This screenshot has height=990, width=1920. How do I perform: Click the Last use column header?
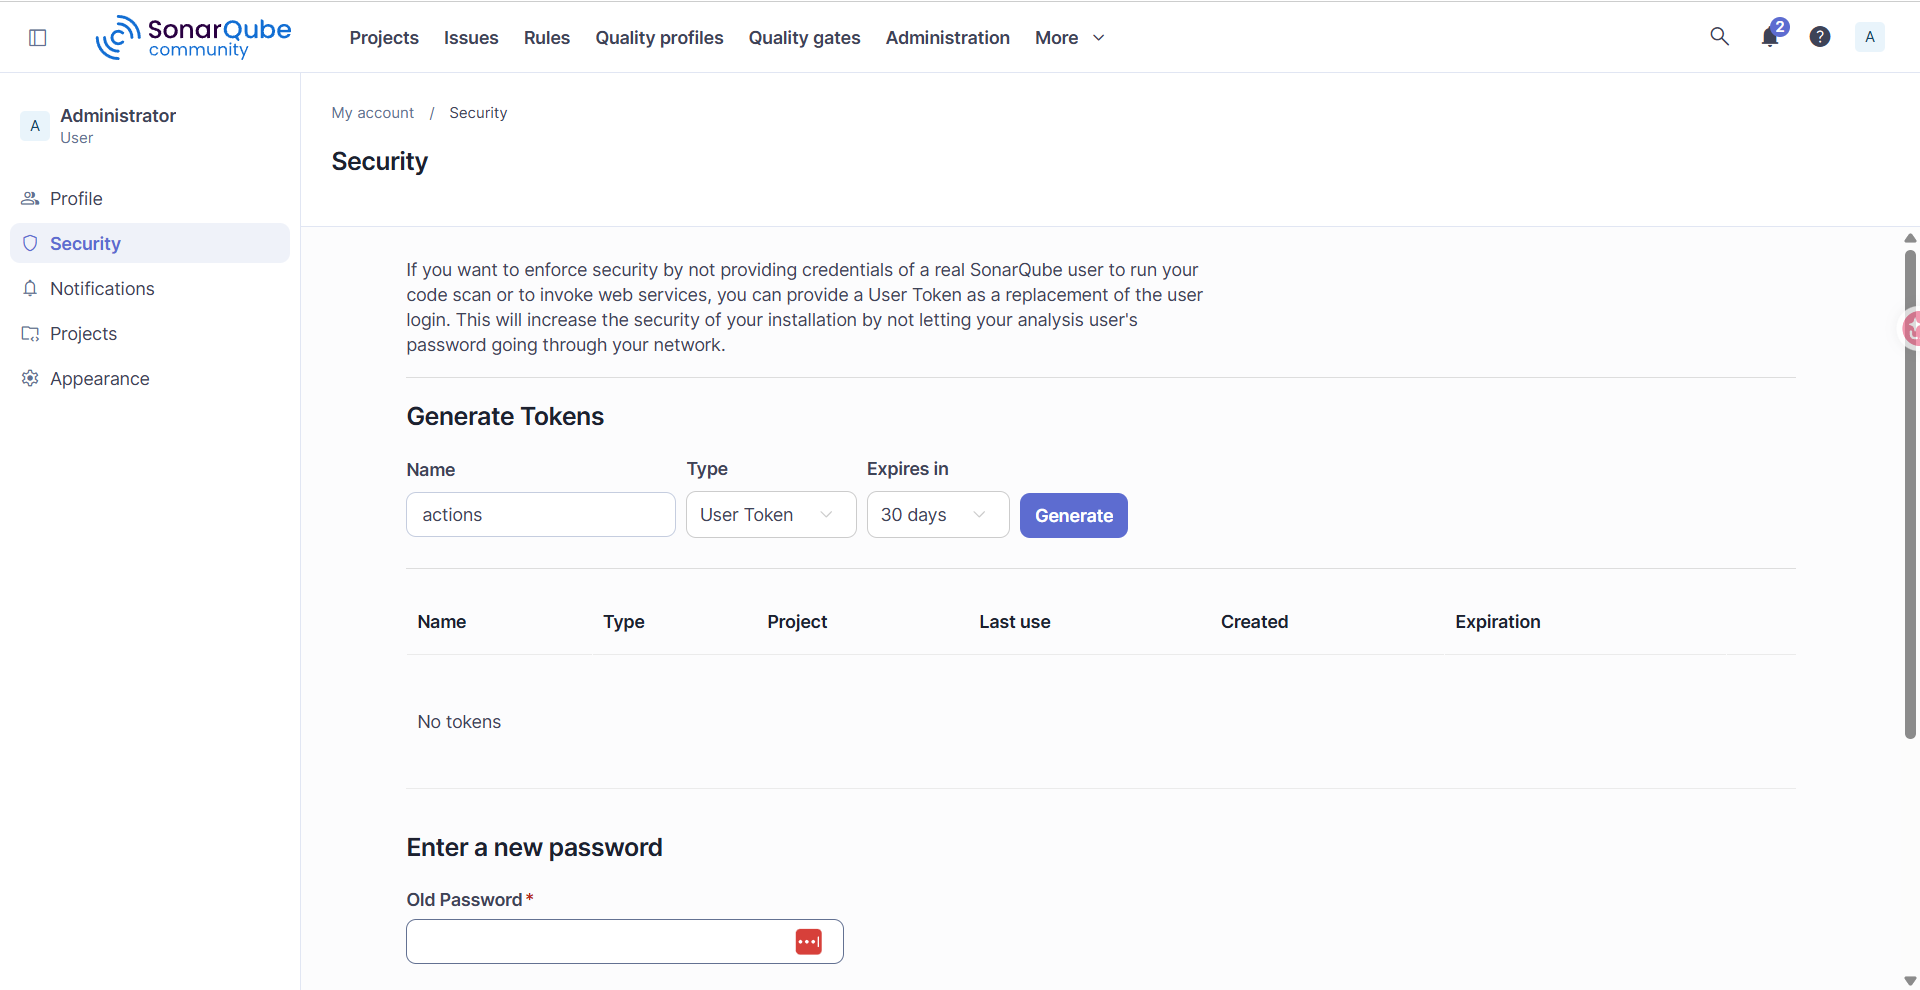(x=1015, y=622)
